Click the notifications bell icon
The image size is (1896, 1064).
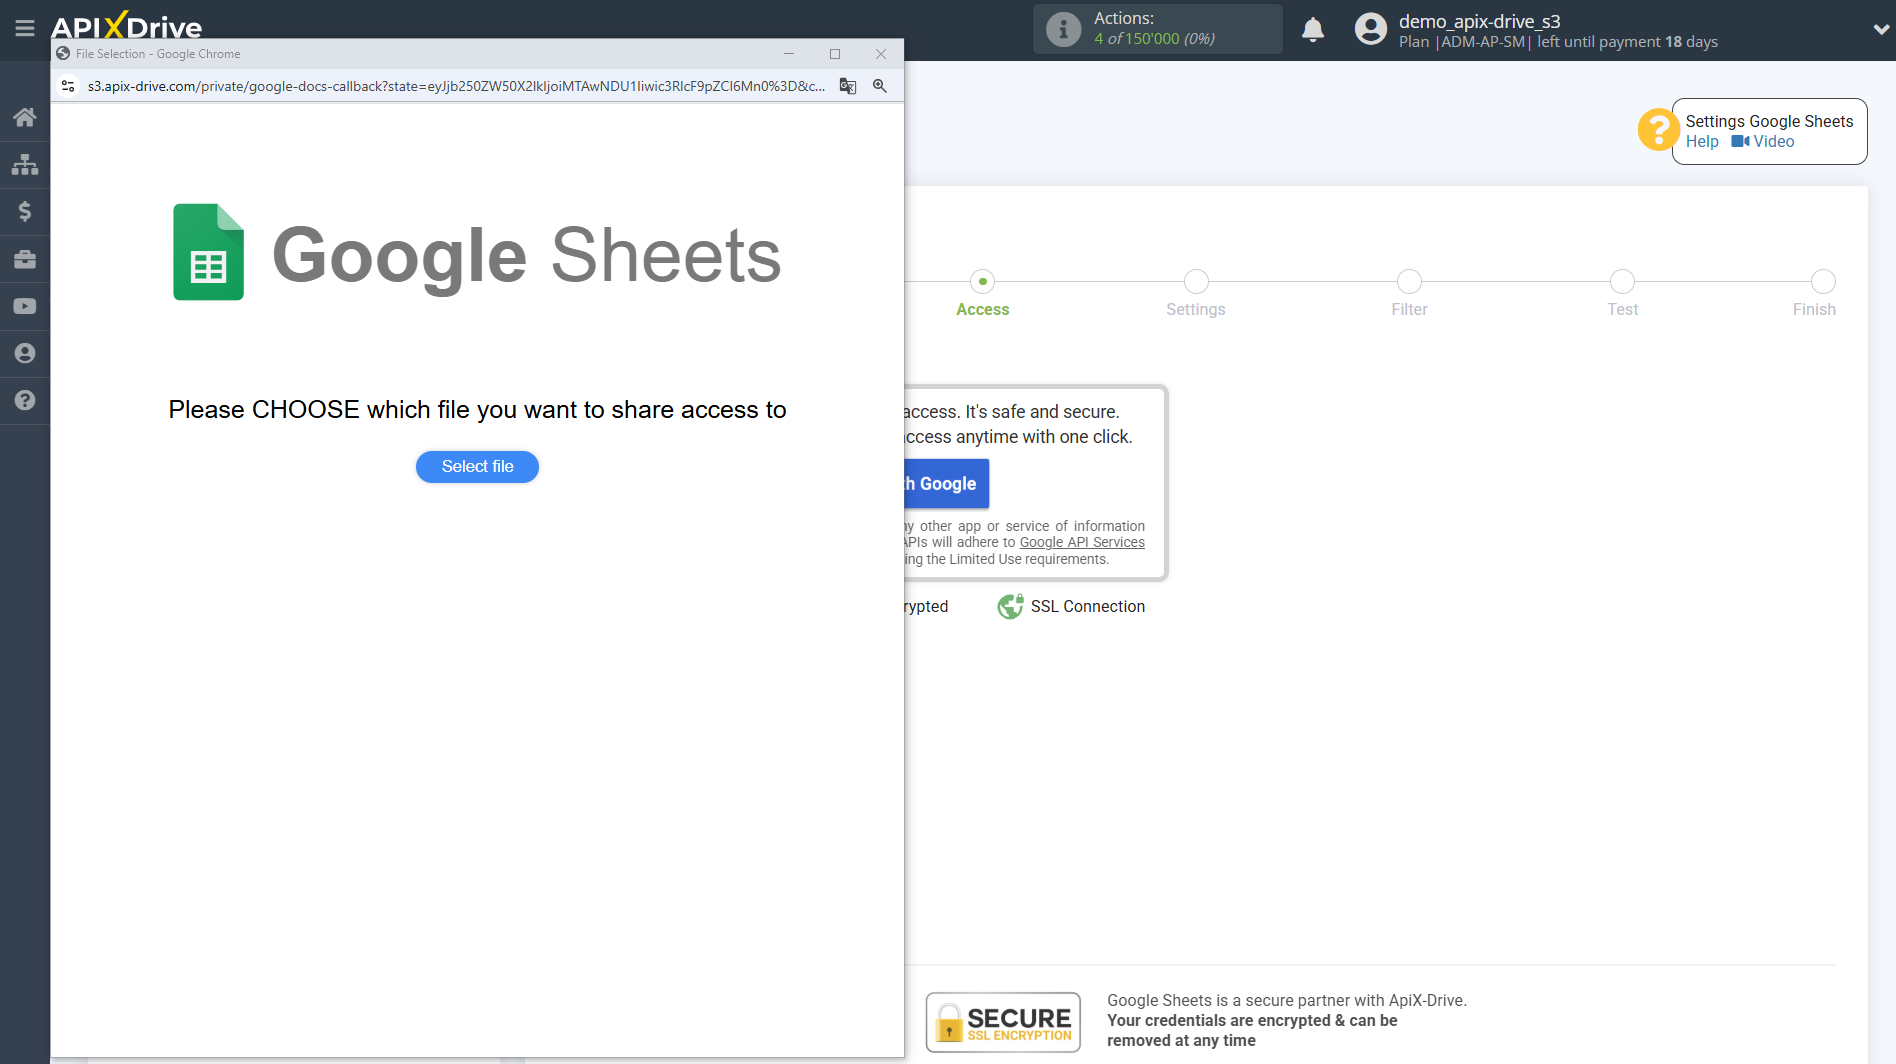(x=1313, y=30)
